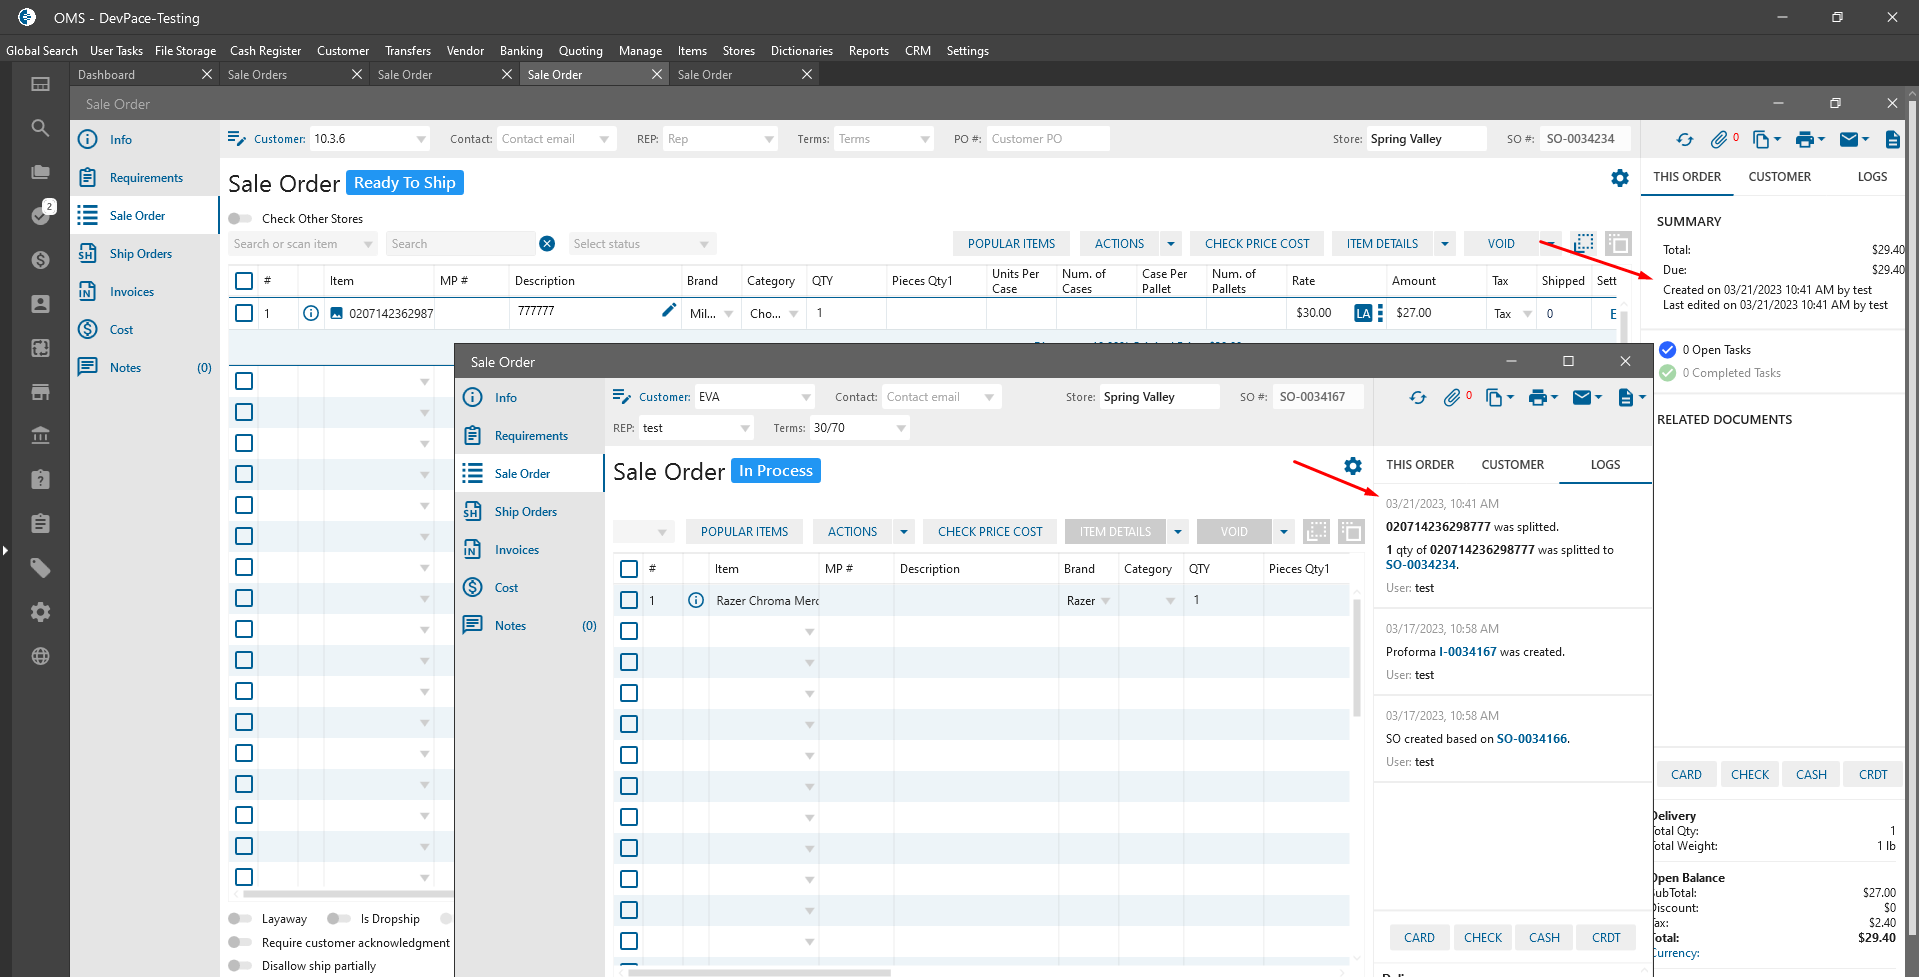1919x977 pixels.
Task: Click the refresh icon in outer order toolbar
Action: pos(1685,140)
